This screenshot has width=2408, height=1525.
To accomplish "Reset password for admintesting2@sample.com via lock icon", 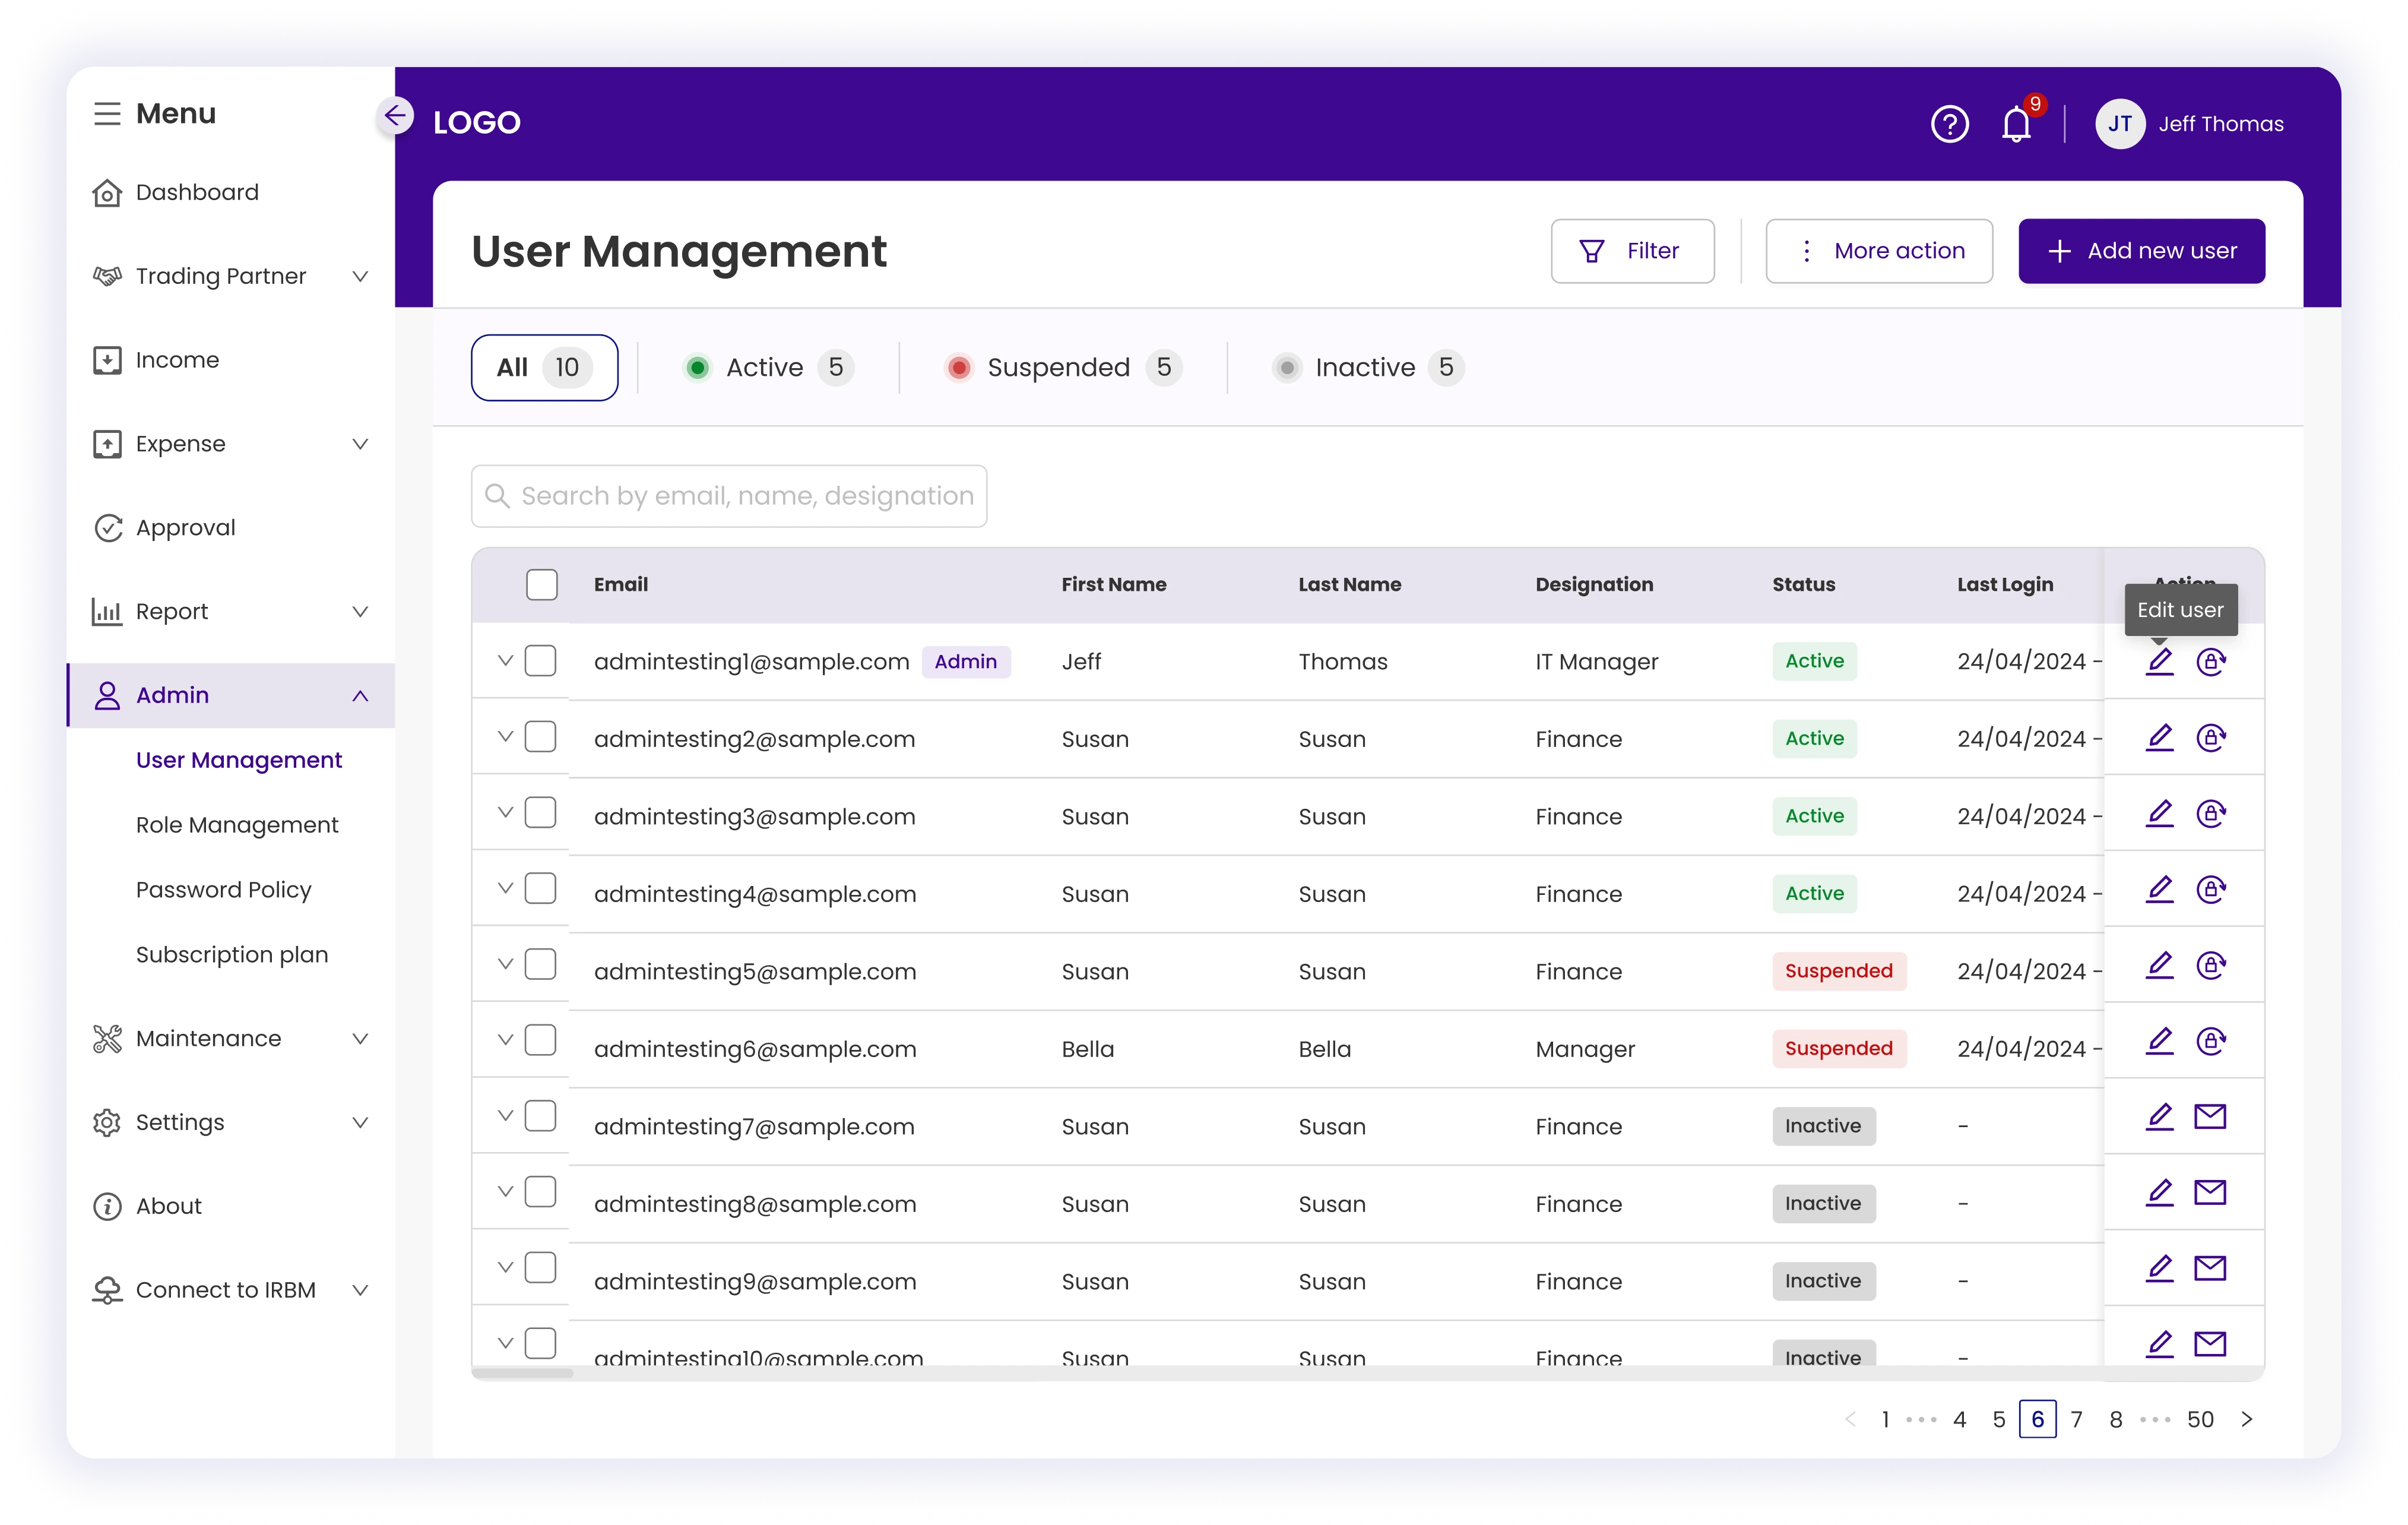I will [x=2211, y=738].
